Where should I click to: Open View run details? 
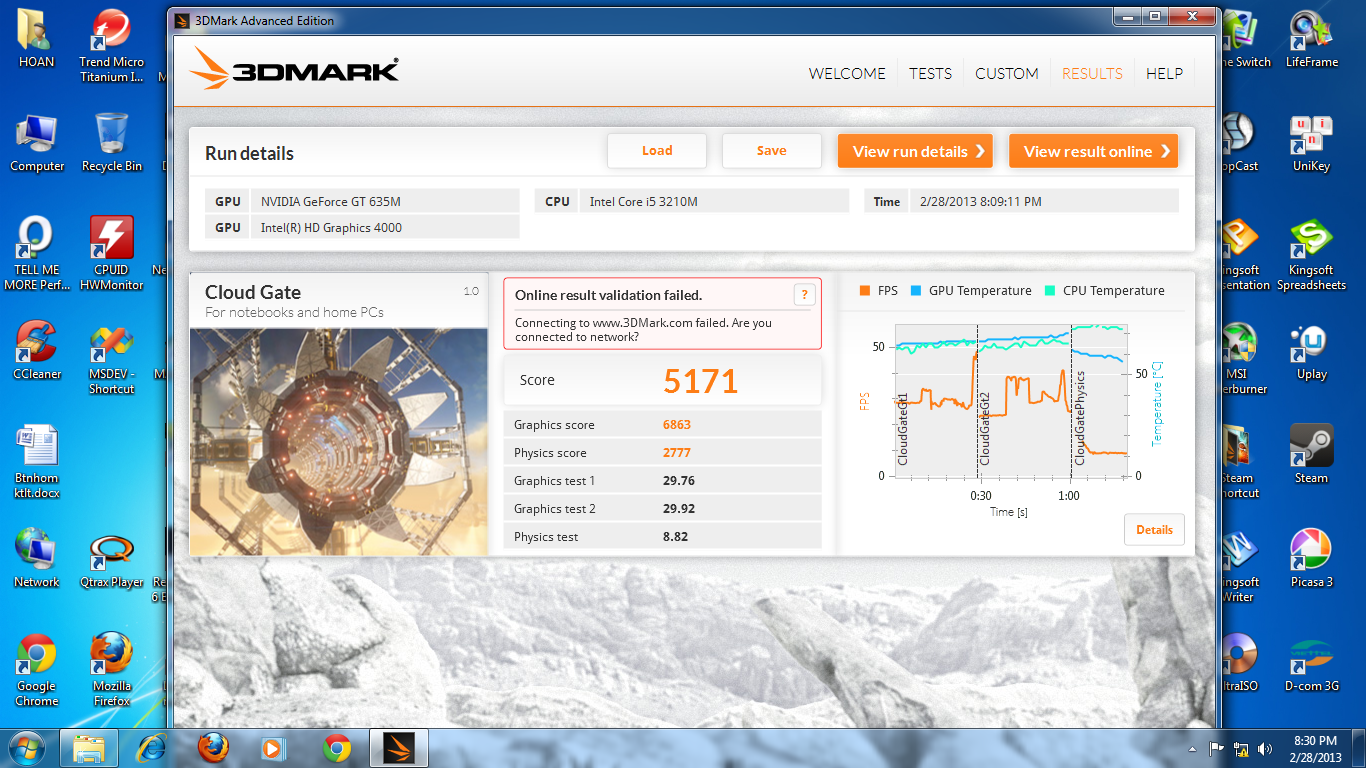[x=915, y=151]
